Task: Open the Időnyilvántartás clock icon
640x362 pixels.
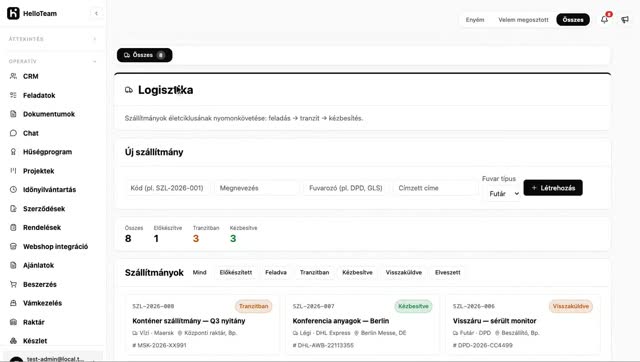Action: [13, 189]
